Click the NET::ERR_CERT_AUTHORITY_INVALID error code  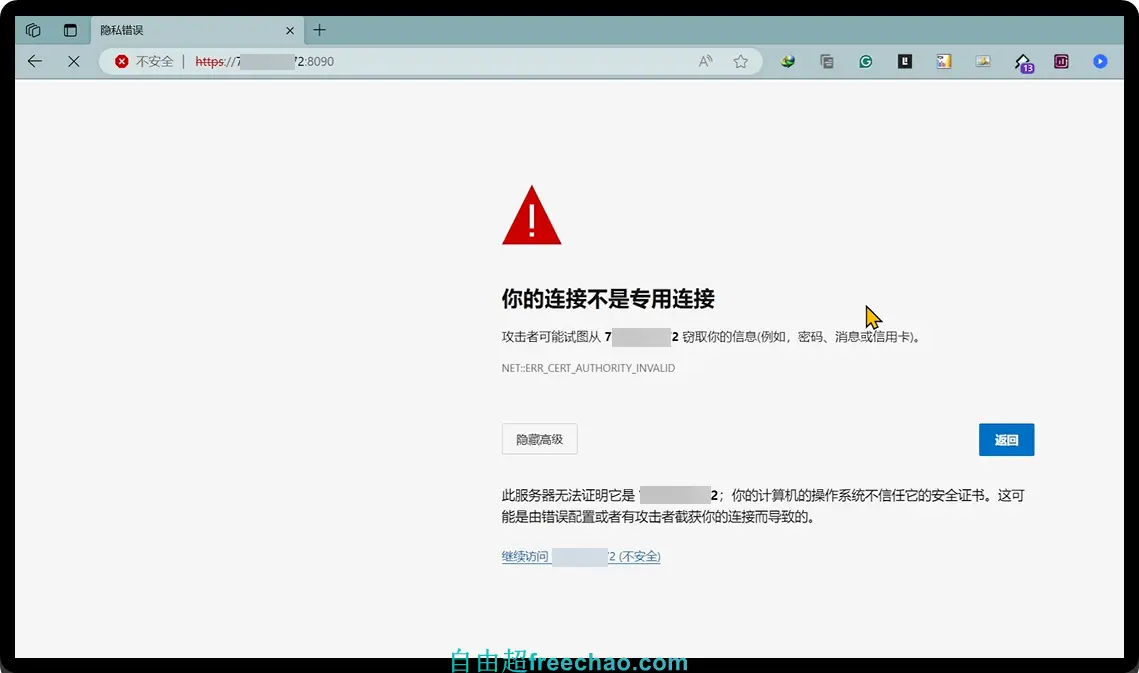(588, 368)
